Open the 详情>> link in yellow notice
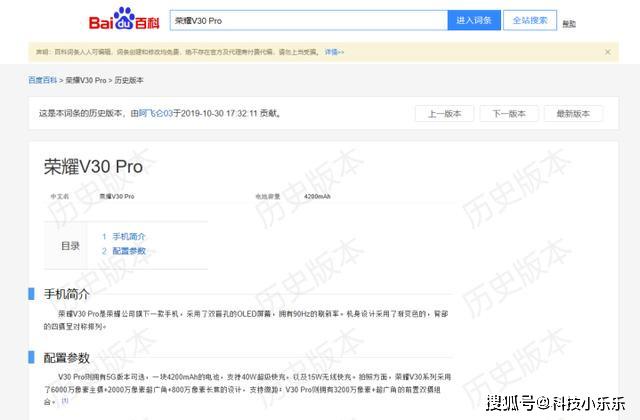Viewport: 640px width, 420px height. (334, 52)
